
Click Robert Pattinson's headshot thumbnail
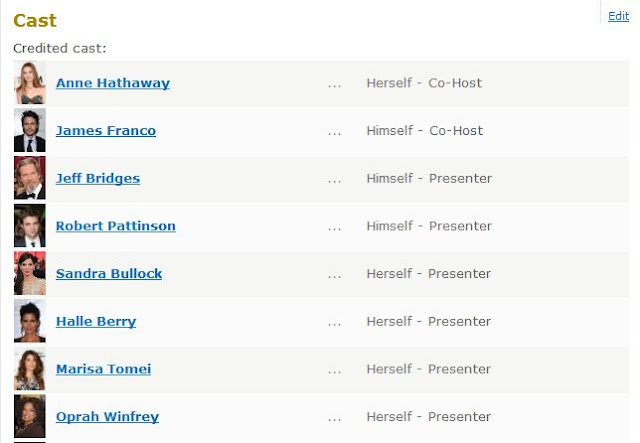pyautogui.click(x=30, y=226)
